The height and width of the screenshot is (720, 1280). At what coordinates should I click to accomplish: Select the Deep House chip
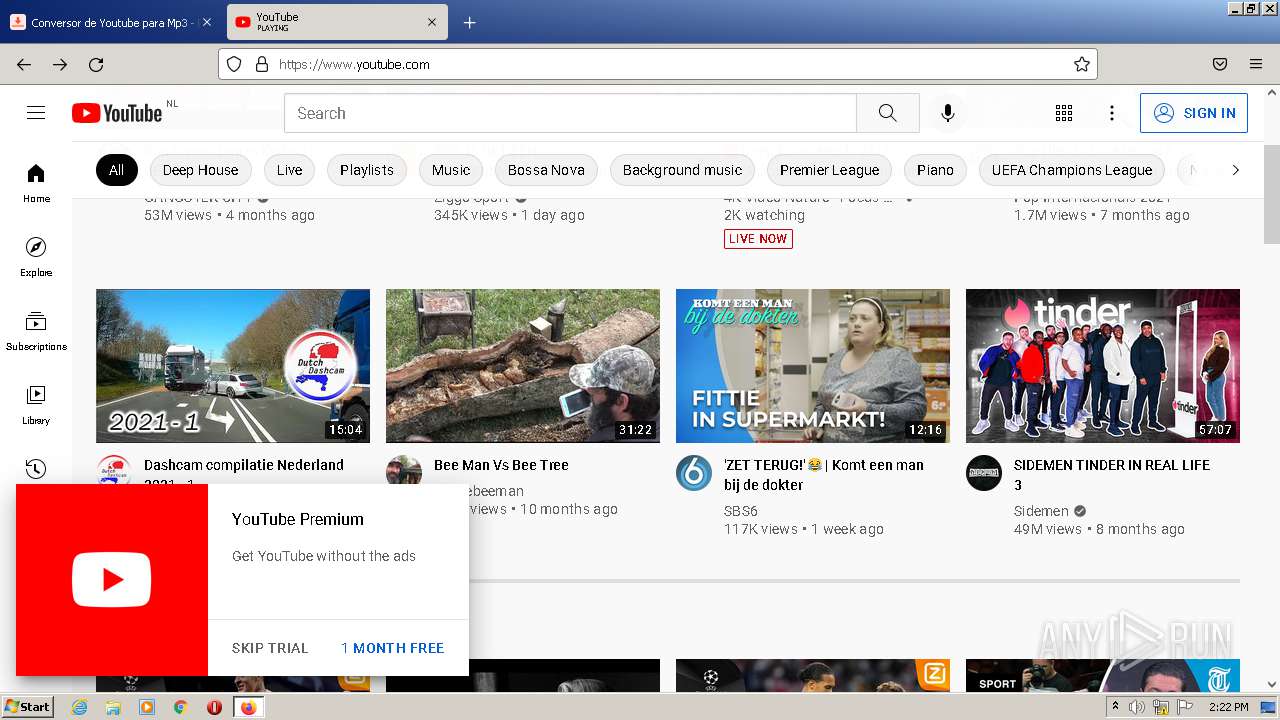click(200, 170)
